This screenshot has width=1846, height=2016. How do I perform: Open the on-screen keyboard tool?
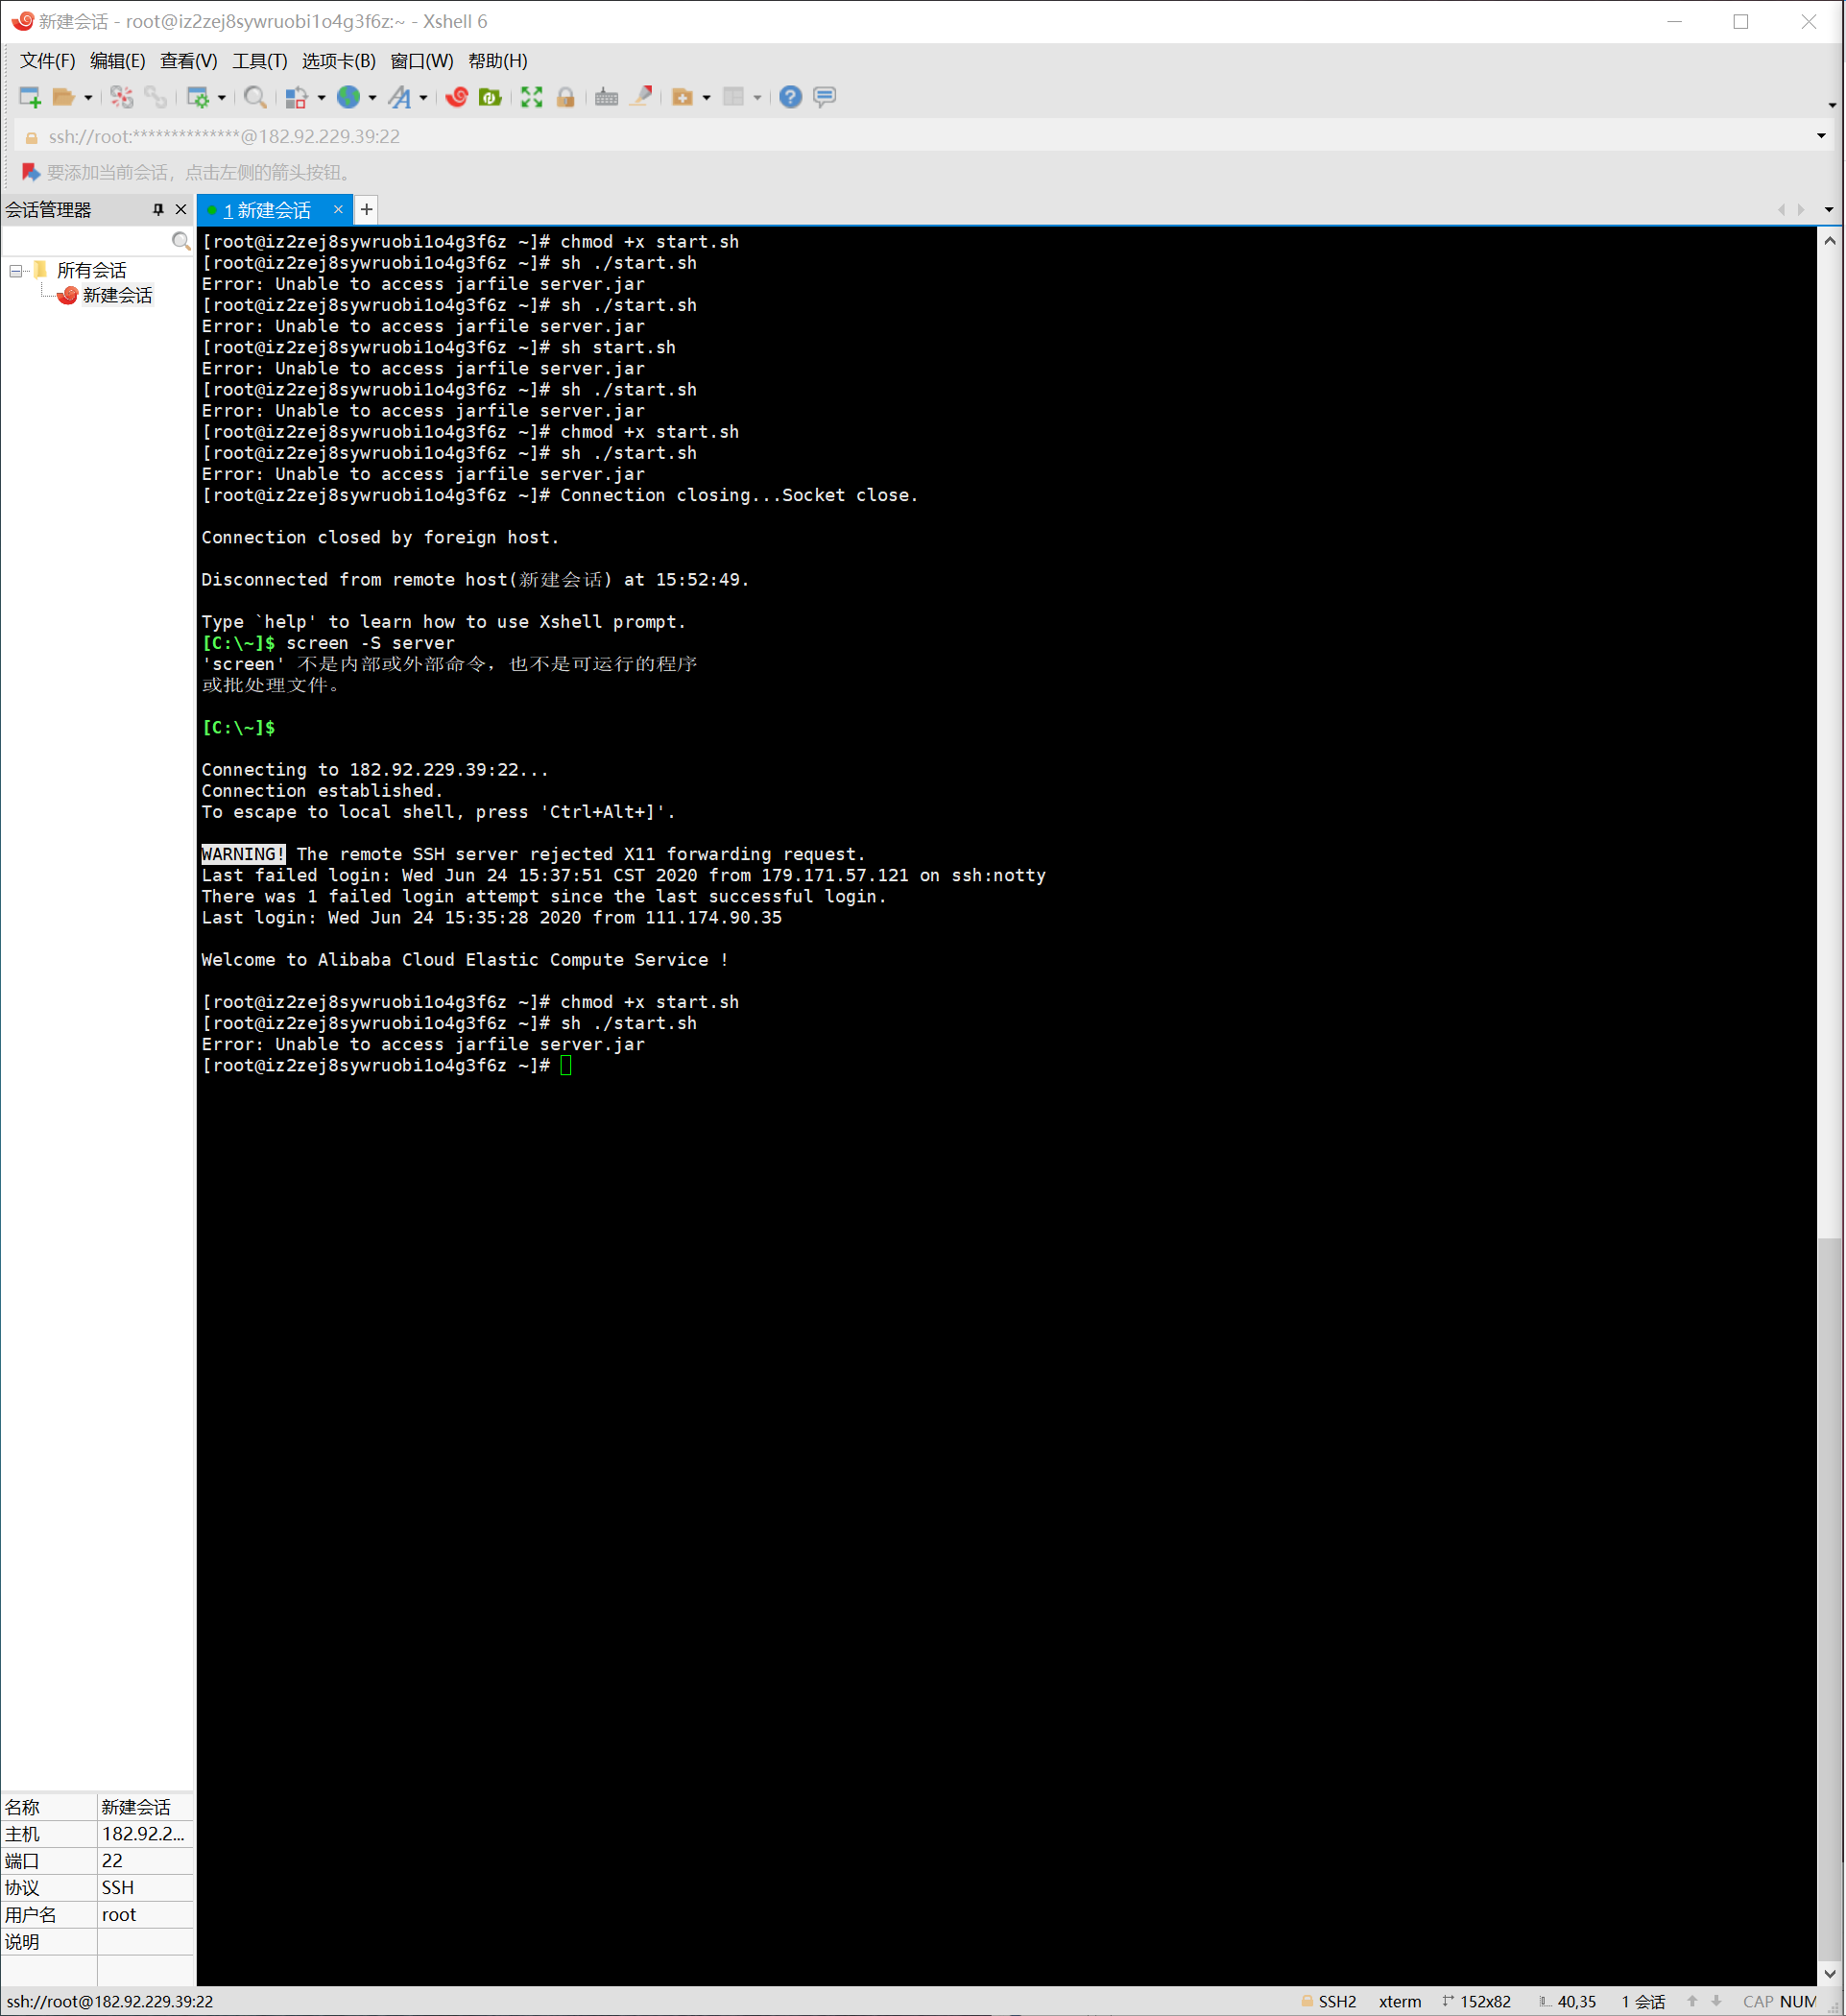click(x=605, y=97)
